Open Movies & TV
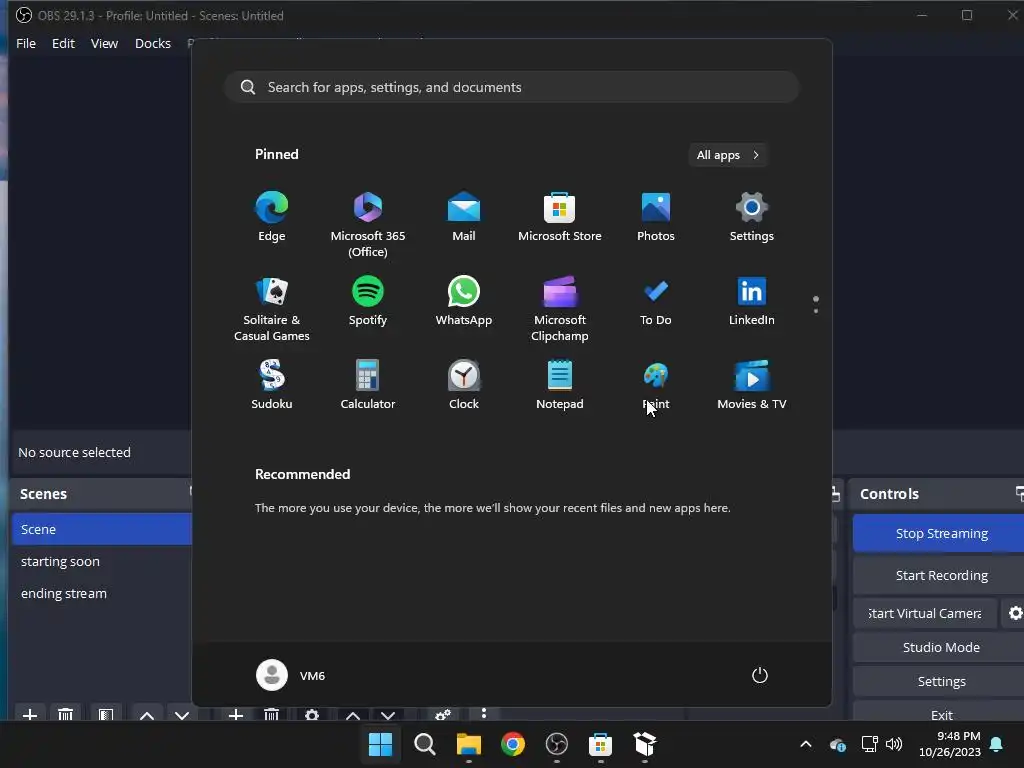 [752, 385]
